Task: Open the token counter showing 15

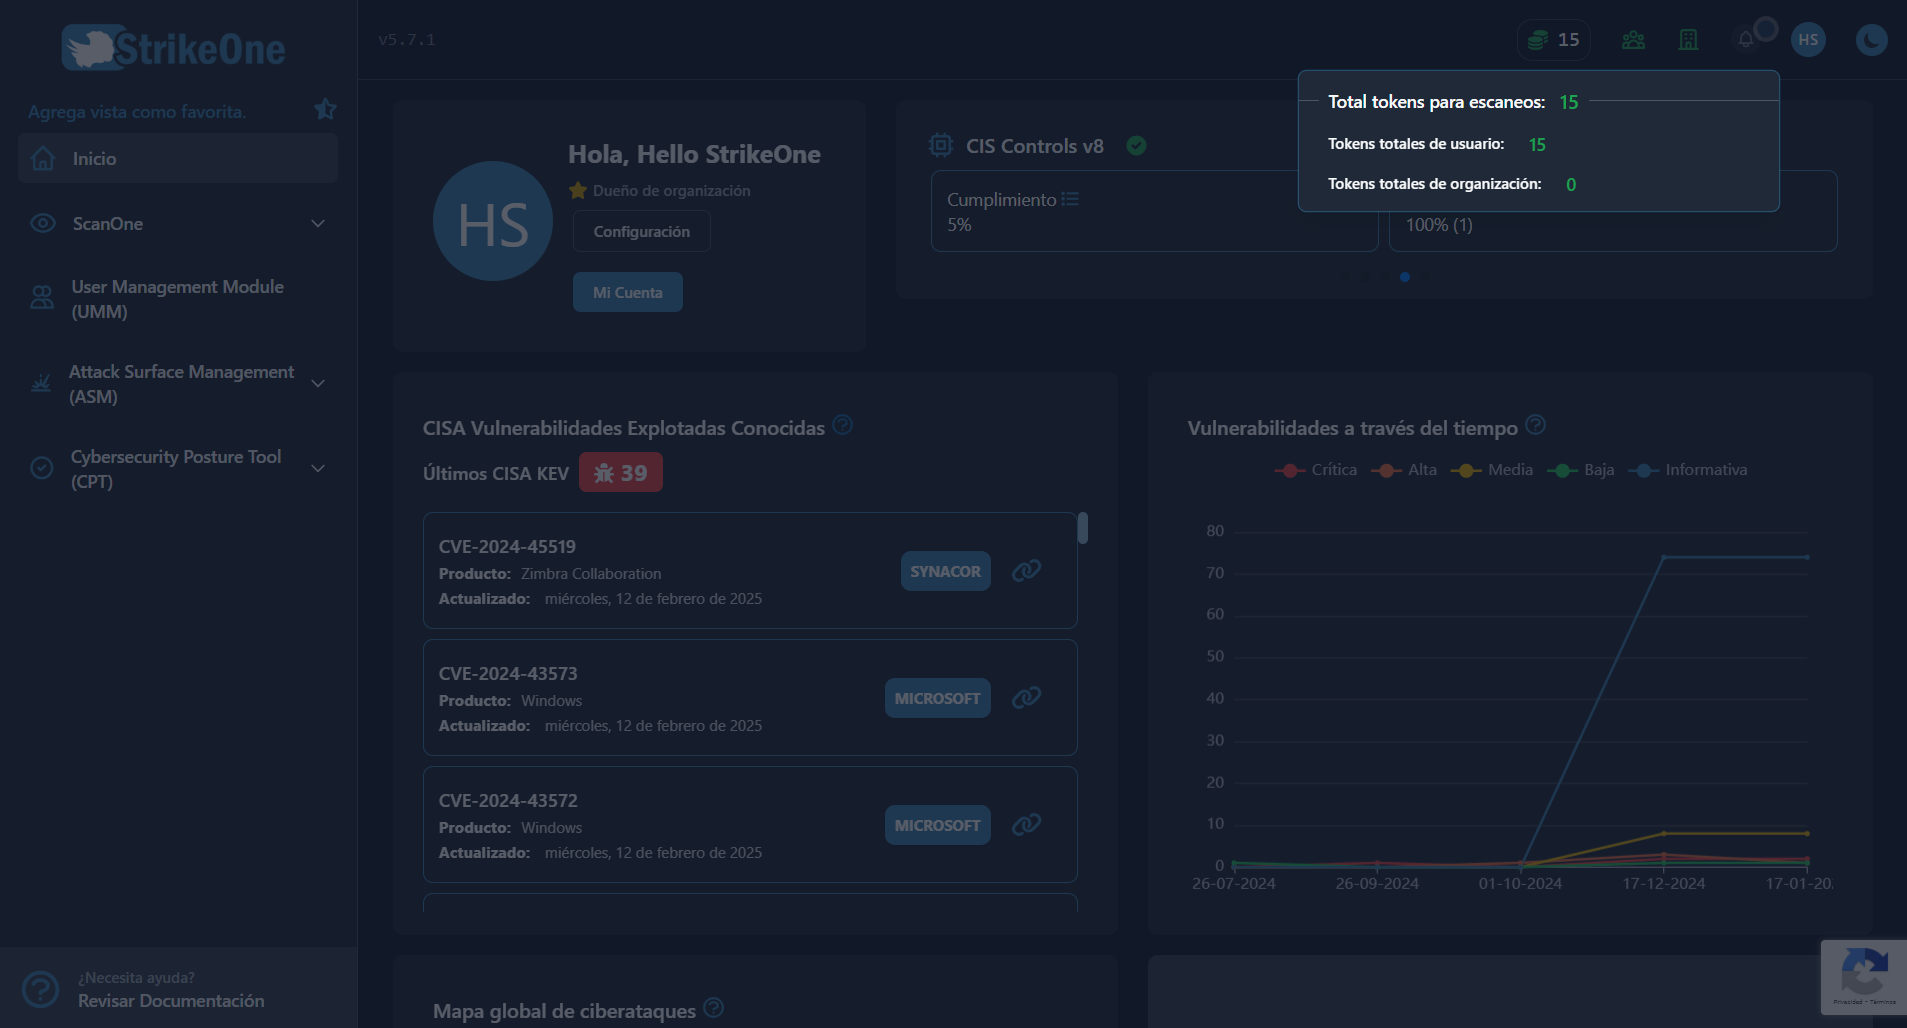Action: pyautogui.click(x=1554, y=40)
